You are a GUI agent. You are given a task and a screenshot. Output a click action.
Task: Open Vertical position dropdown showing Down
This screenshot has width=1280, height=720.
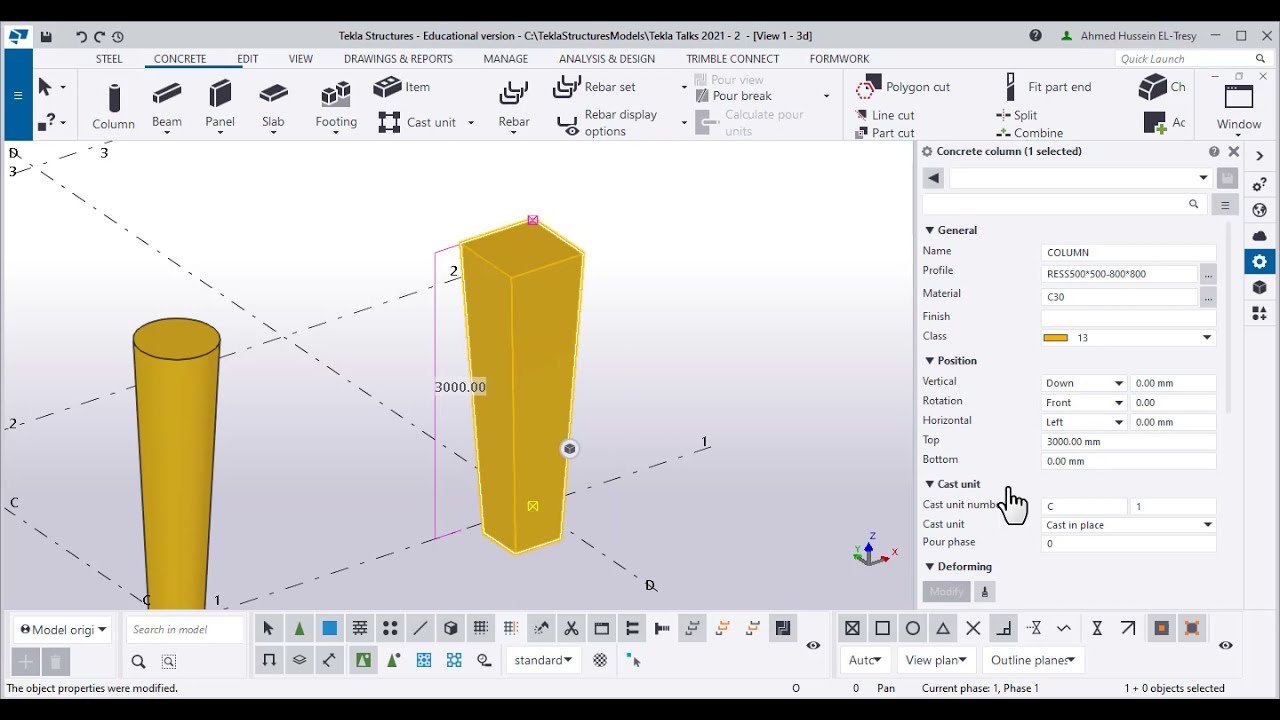1085,383
